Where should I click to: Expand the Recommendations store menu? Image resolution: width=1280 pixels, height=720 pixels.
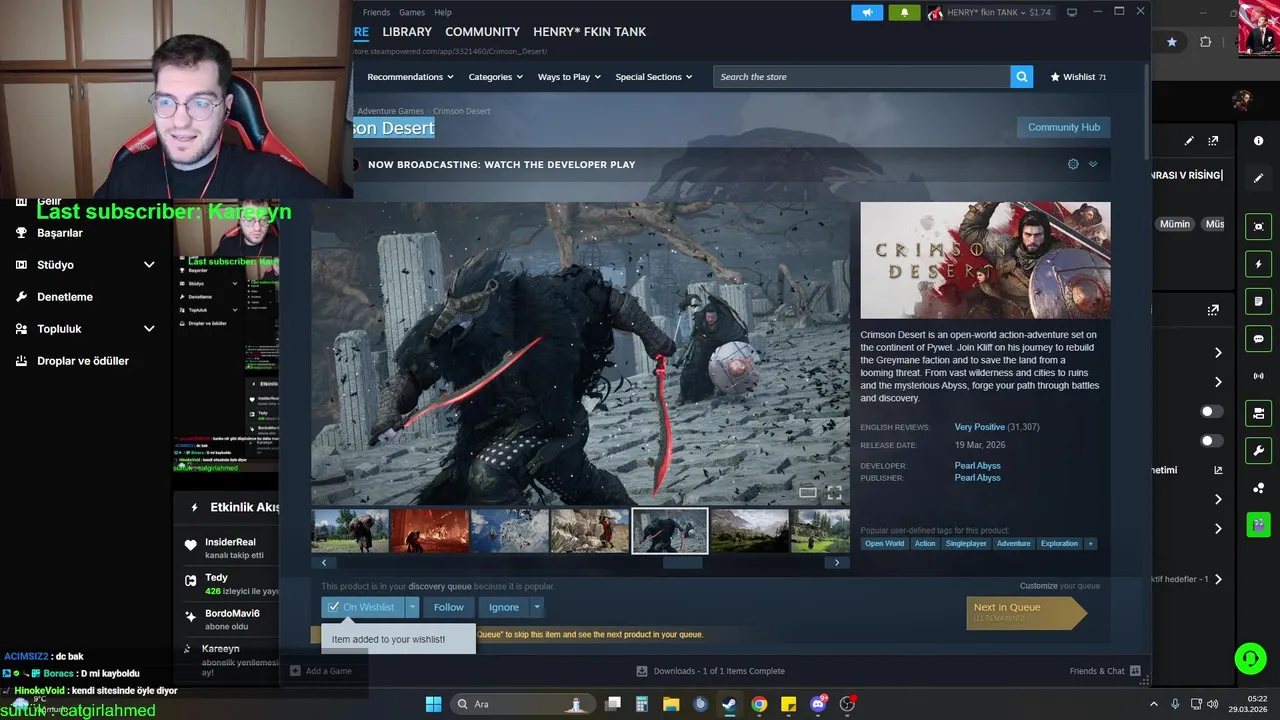pyautogui.click(x=410, y=77)
